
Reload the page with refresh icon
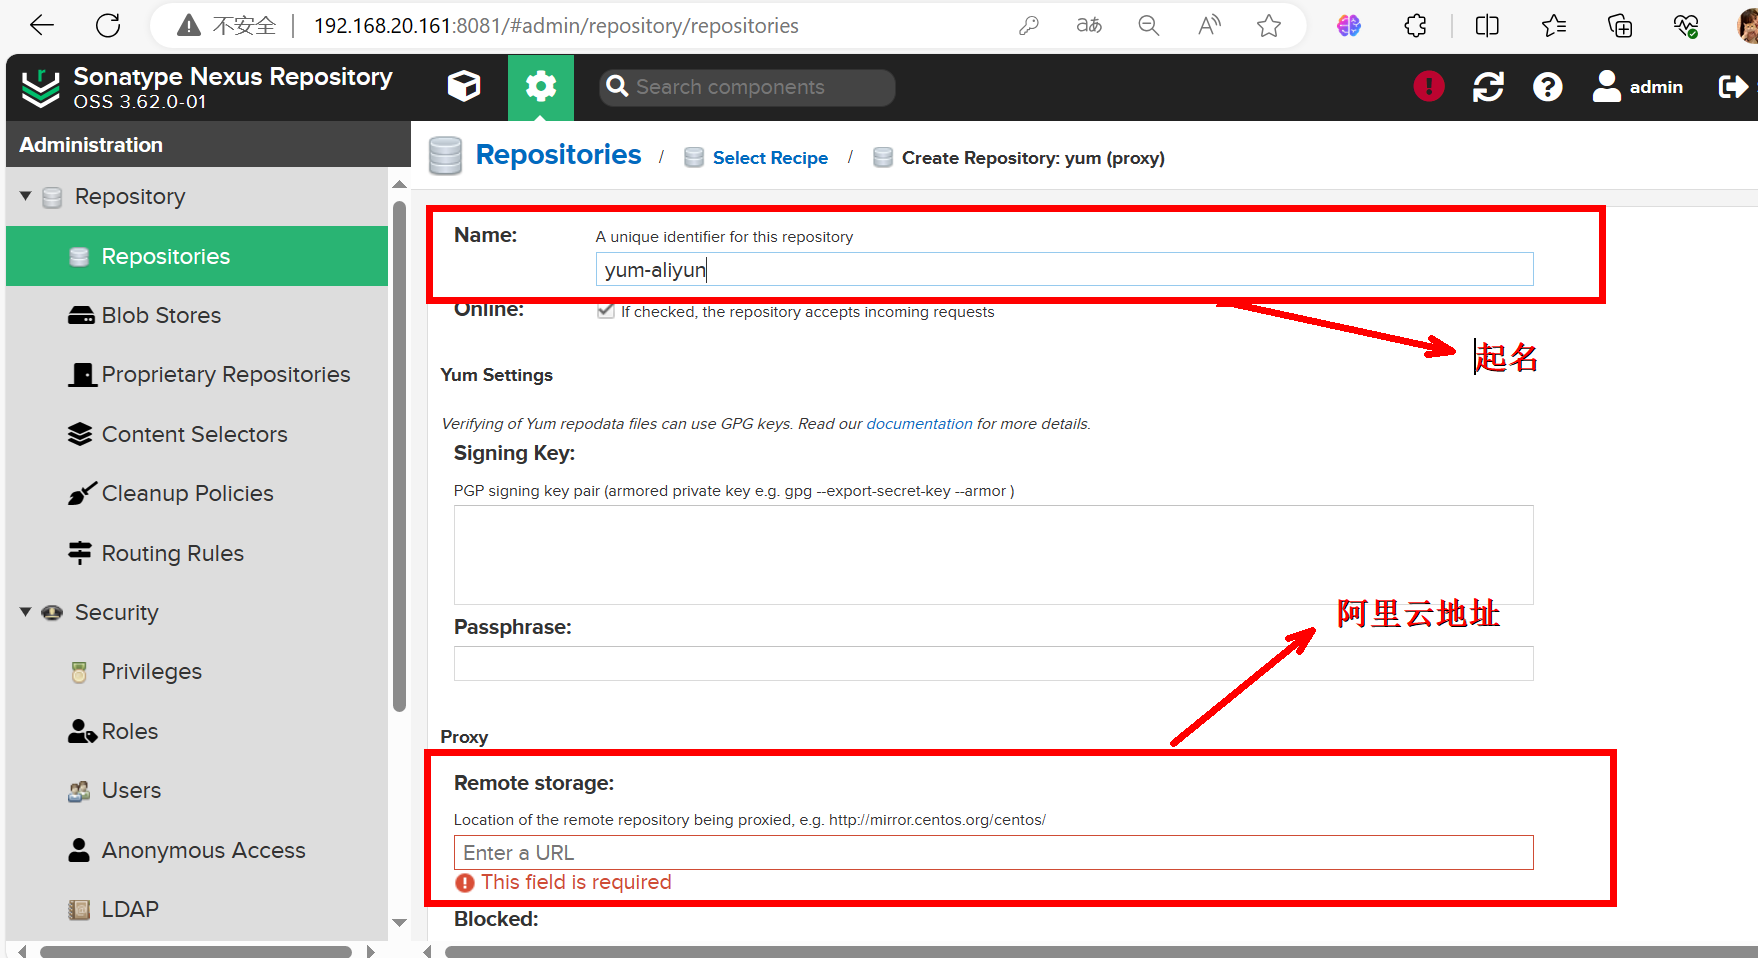point(108,25)
